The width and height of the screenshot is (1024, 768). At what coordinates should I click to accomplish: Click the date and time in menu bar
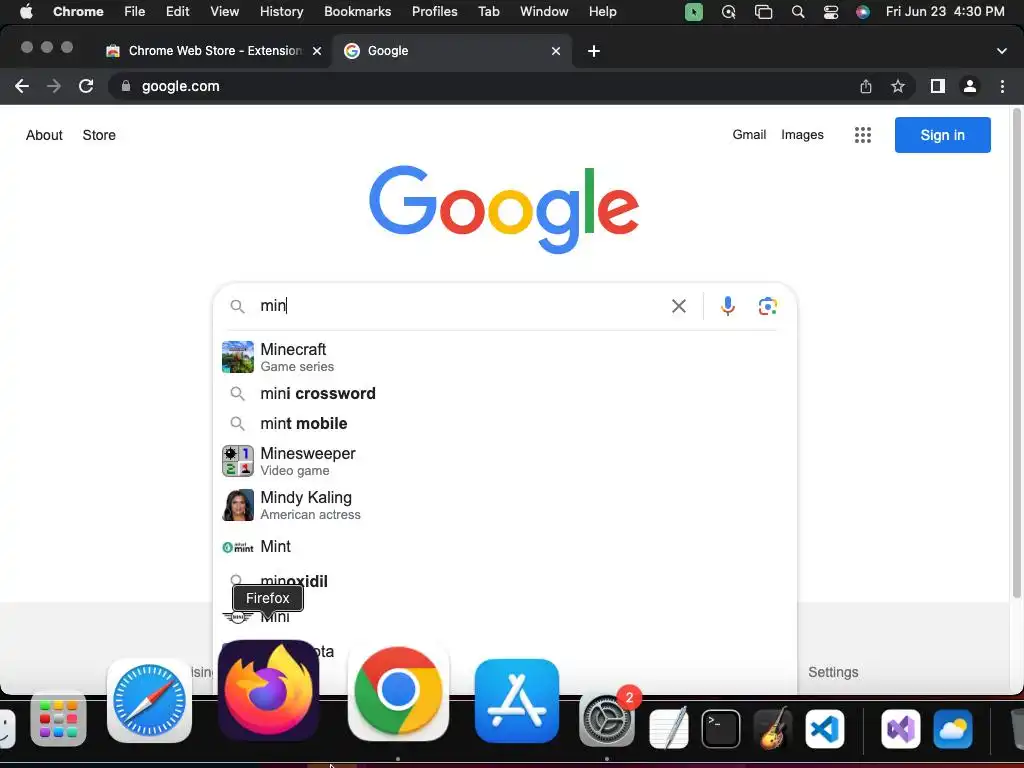click(945, 12)
